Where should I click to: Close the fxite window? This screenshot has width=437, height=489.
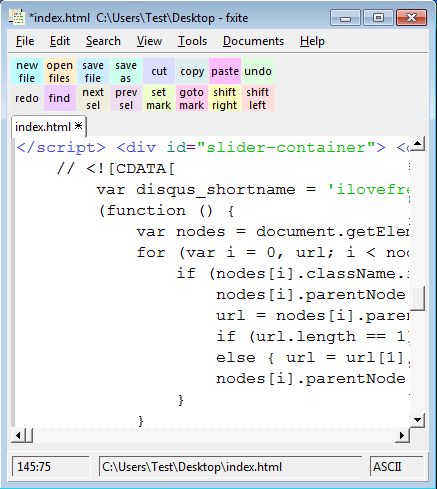[411, 18]
